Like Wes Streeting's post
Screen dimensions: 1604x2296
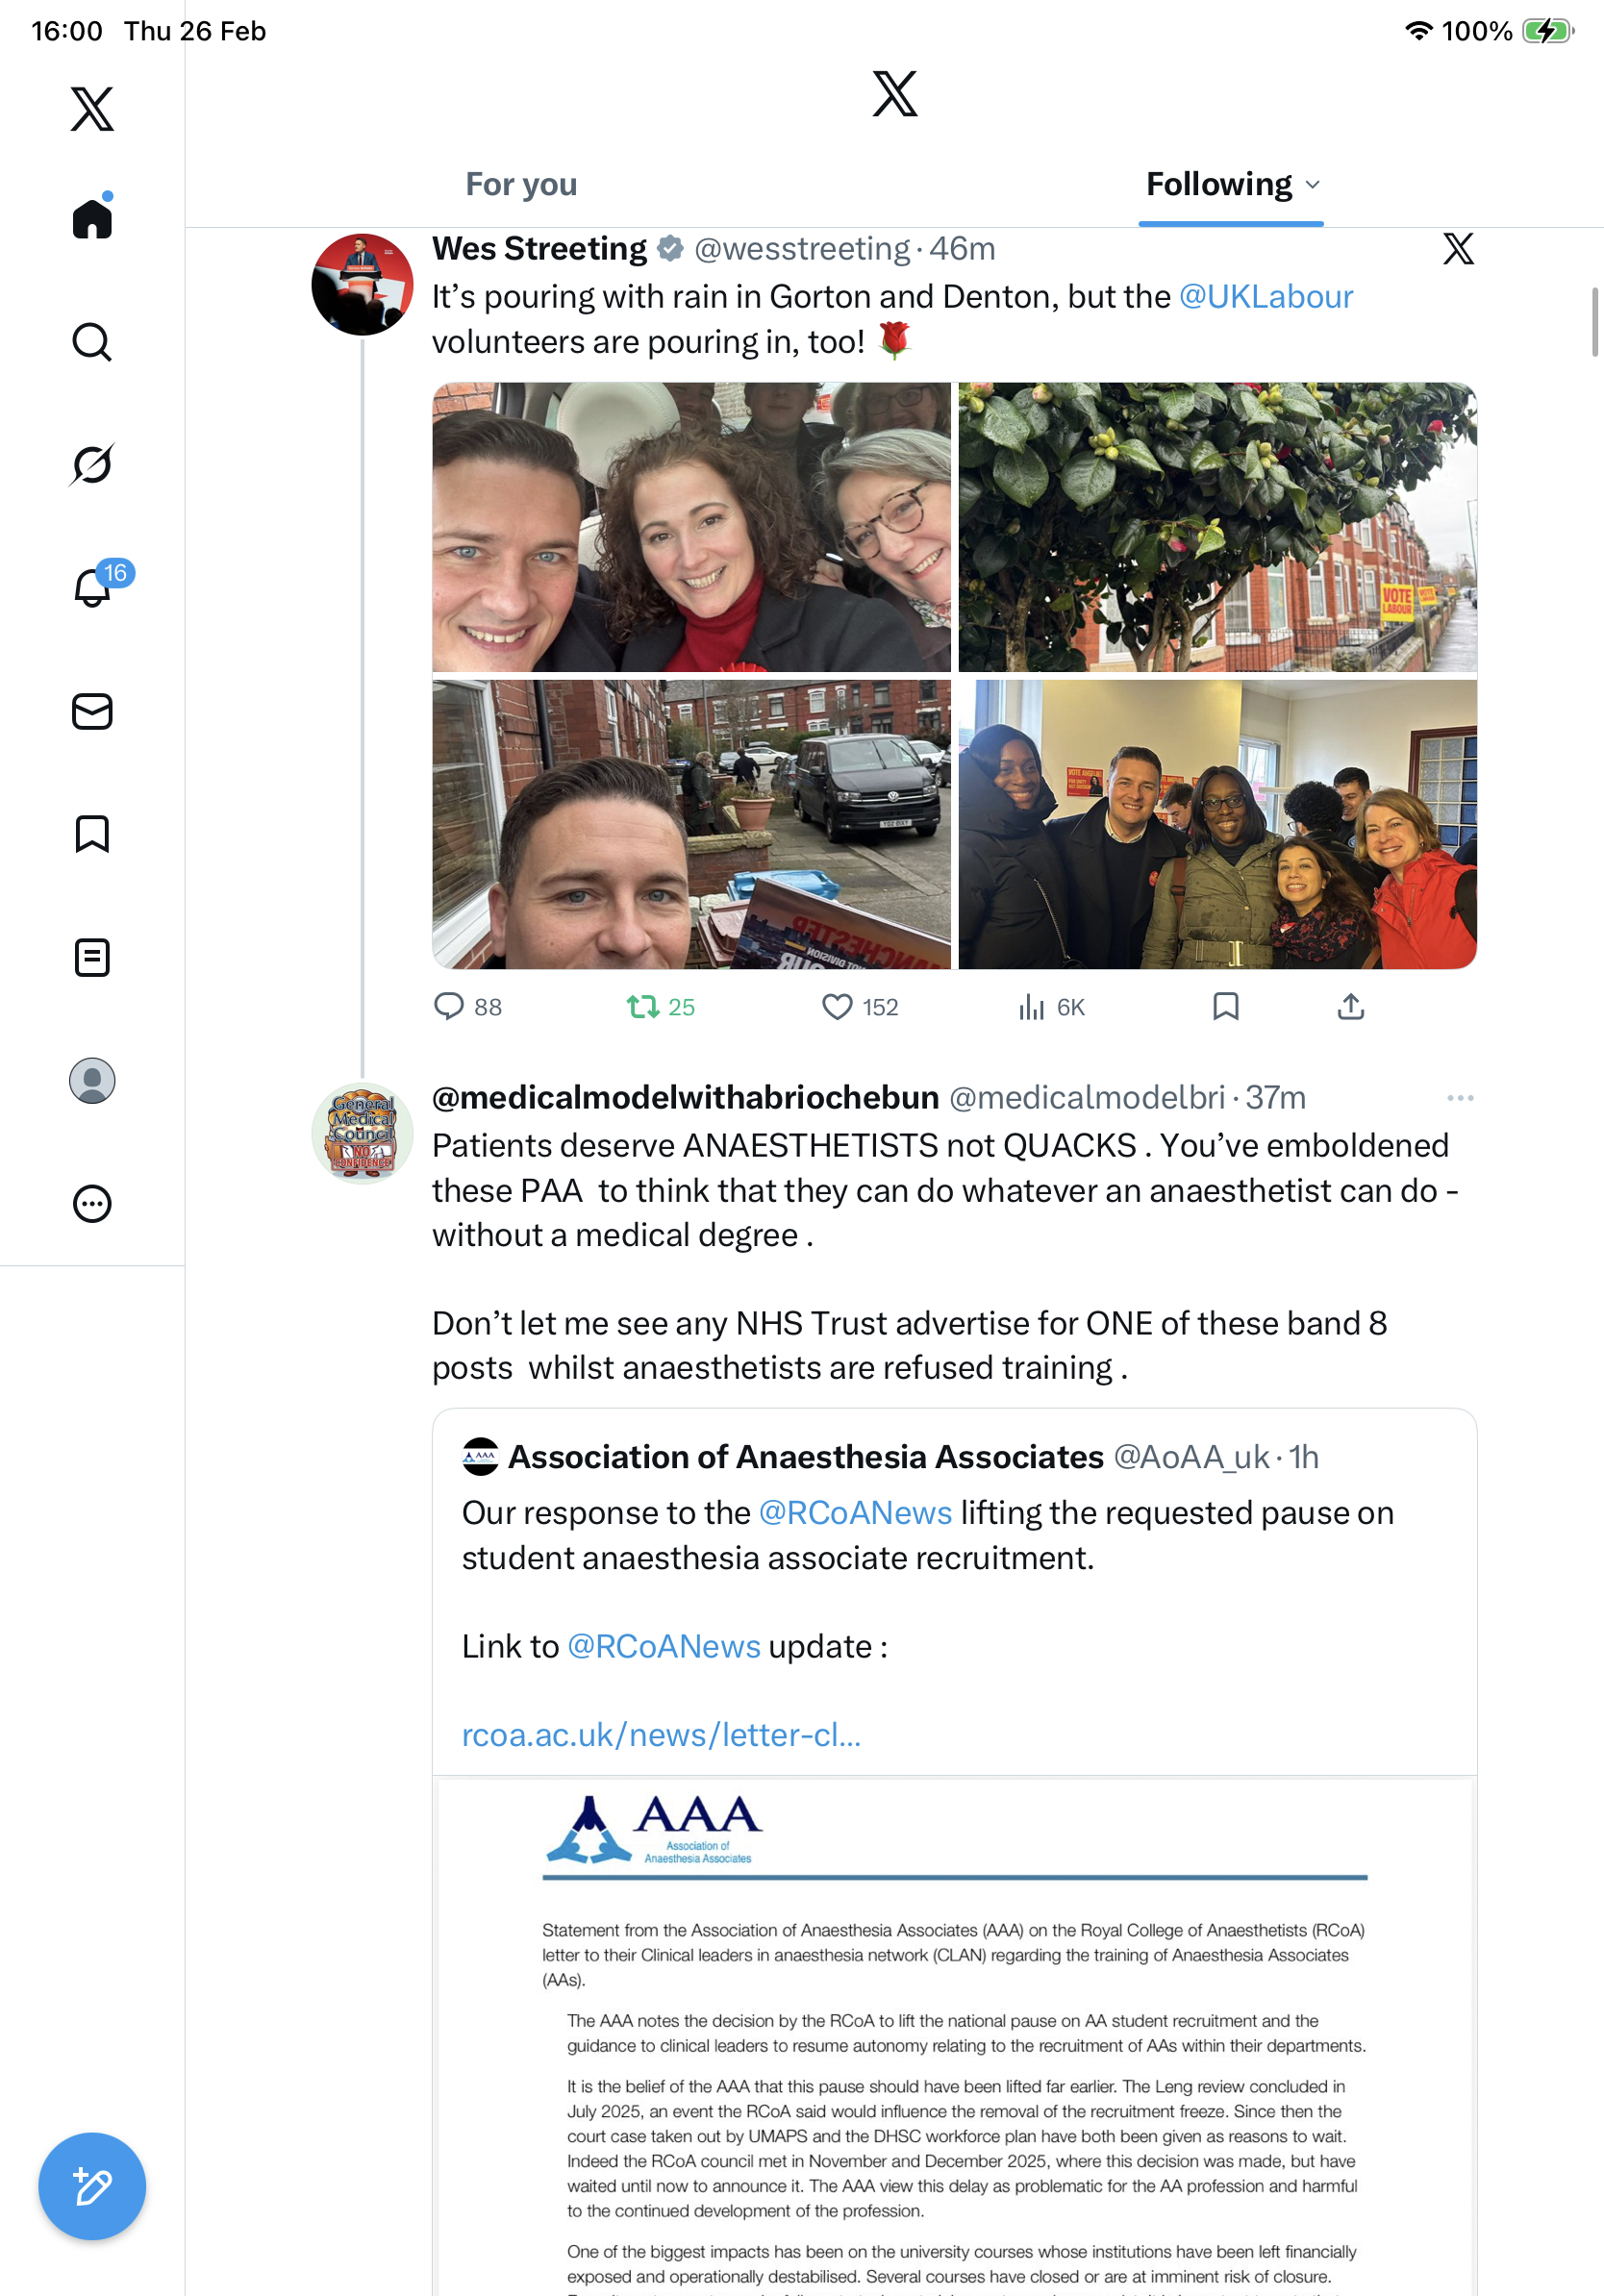(x=859, y=1007)
